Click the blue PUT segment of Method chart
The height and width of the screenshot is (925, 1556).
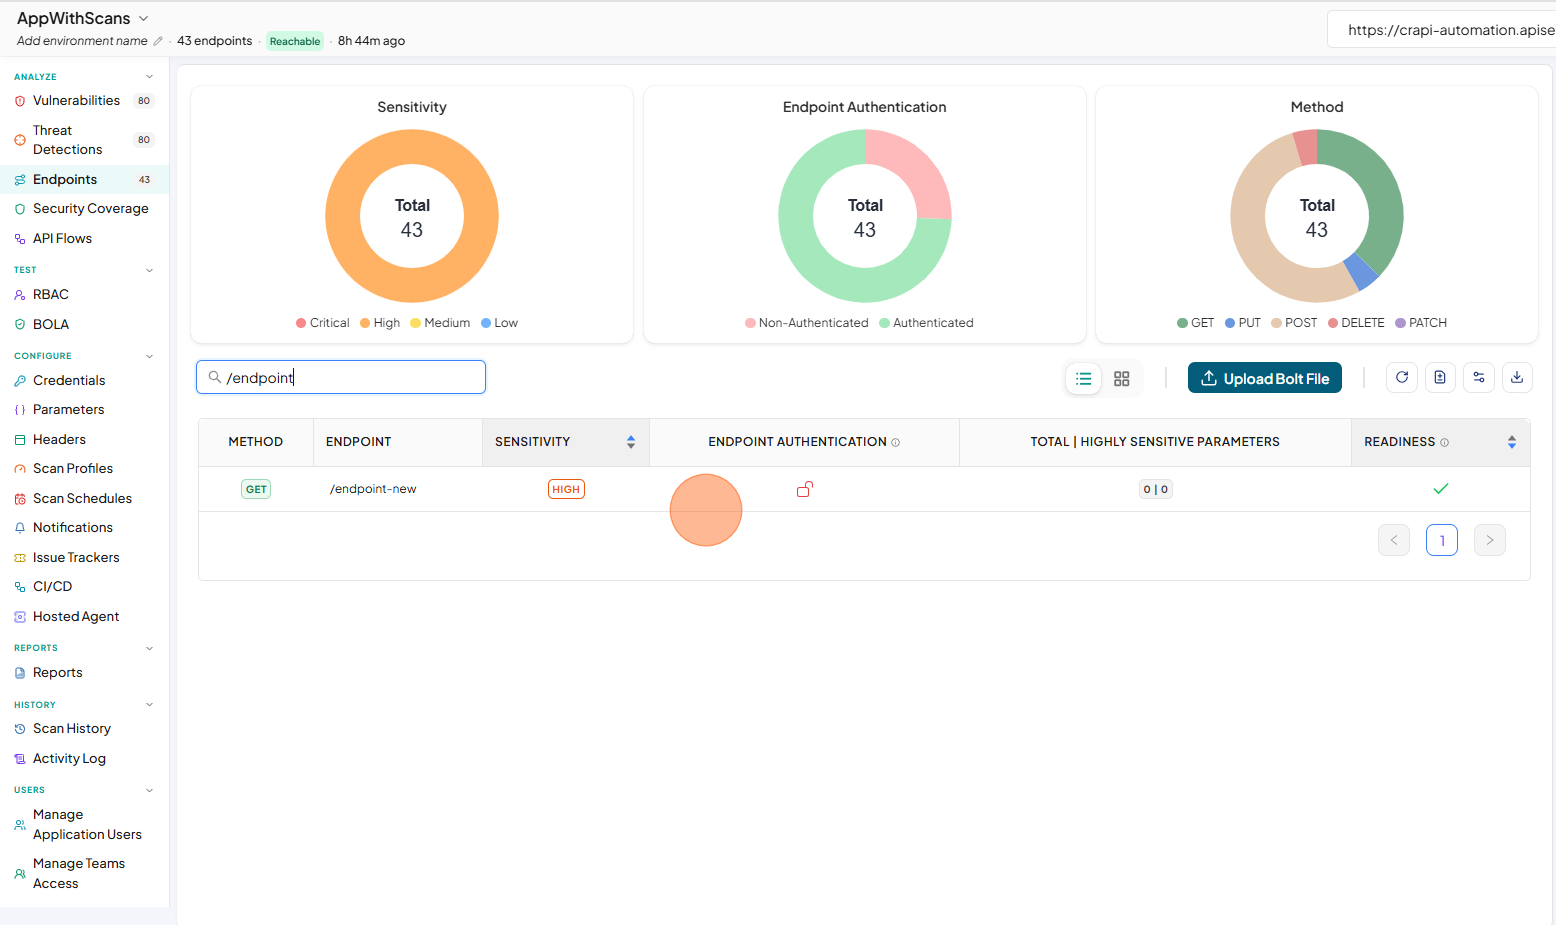(x=1360, y=271)
